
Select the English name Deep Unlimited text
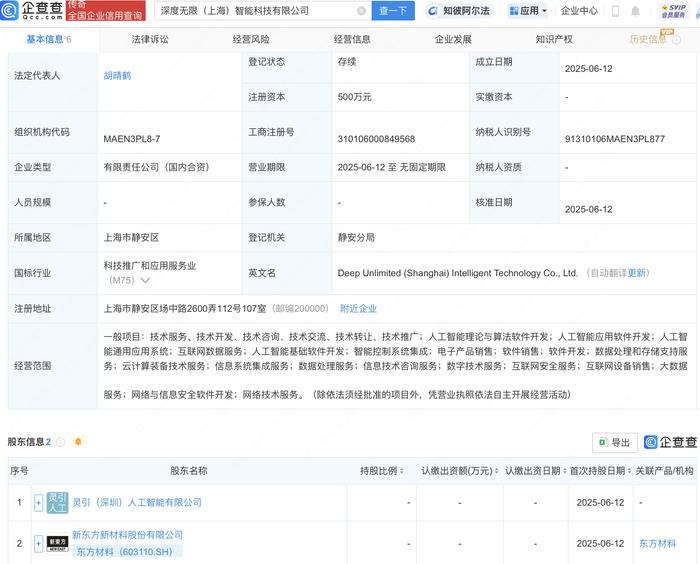point(458,273)
